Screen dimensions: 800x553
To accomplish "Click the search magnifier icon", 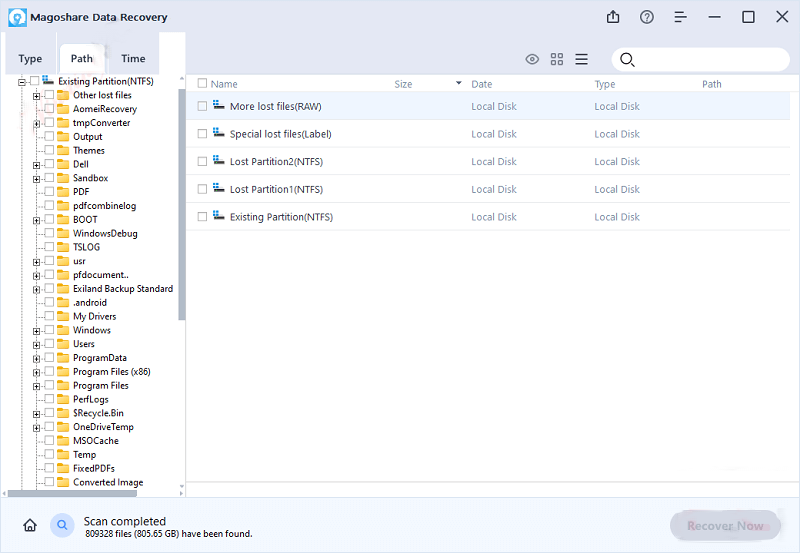I will (x=627, y=60).
